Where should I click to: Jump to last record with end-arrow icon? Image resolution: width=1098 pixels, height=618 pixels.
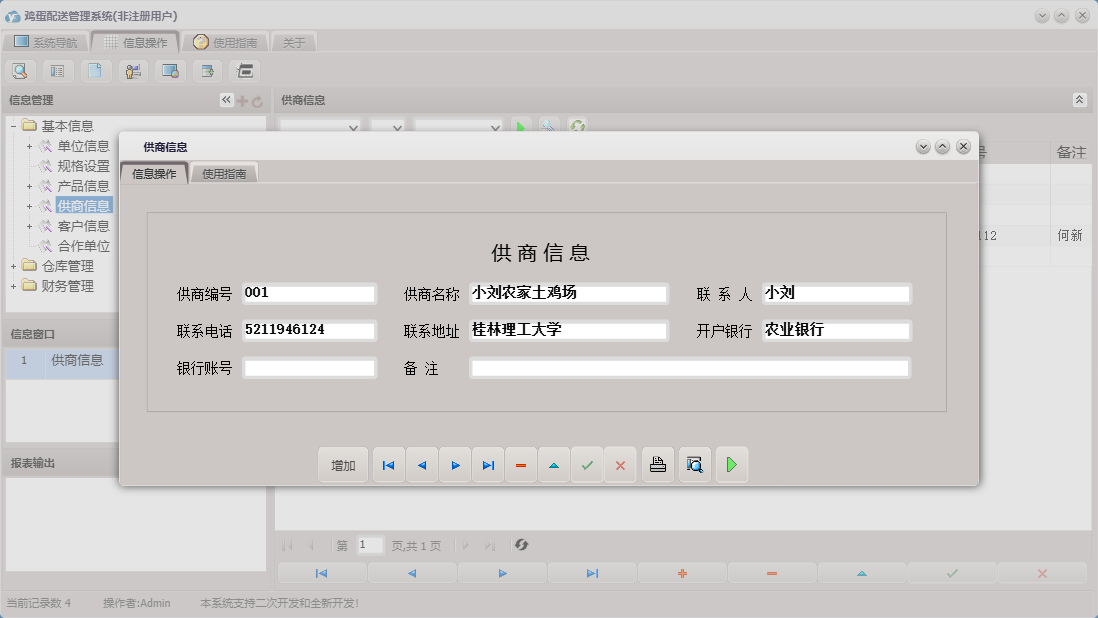tap(488, 464)
